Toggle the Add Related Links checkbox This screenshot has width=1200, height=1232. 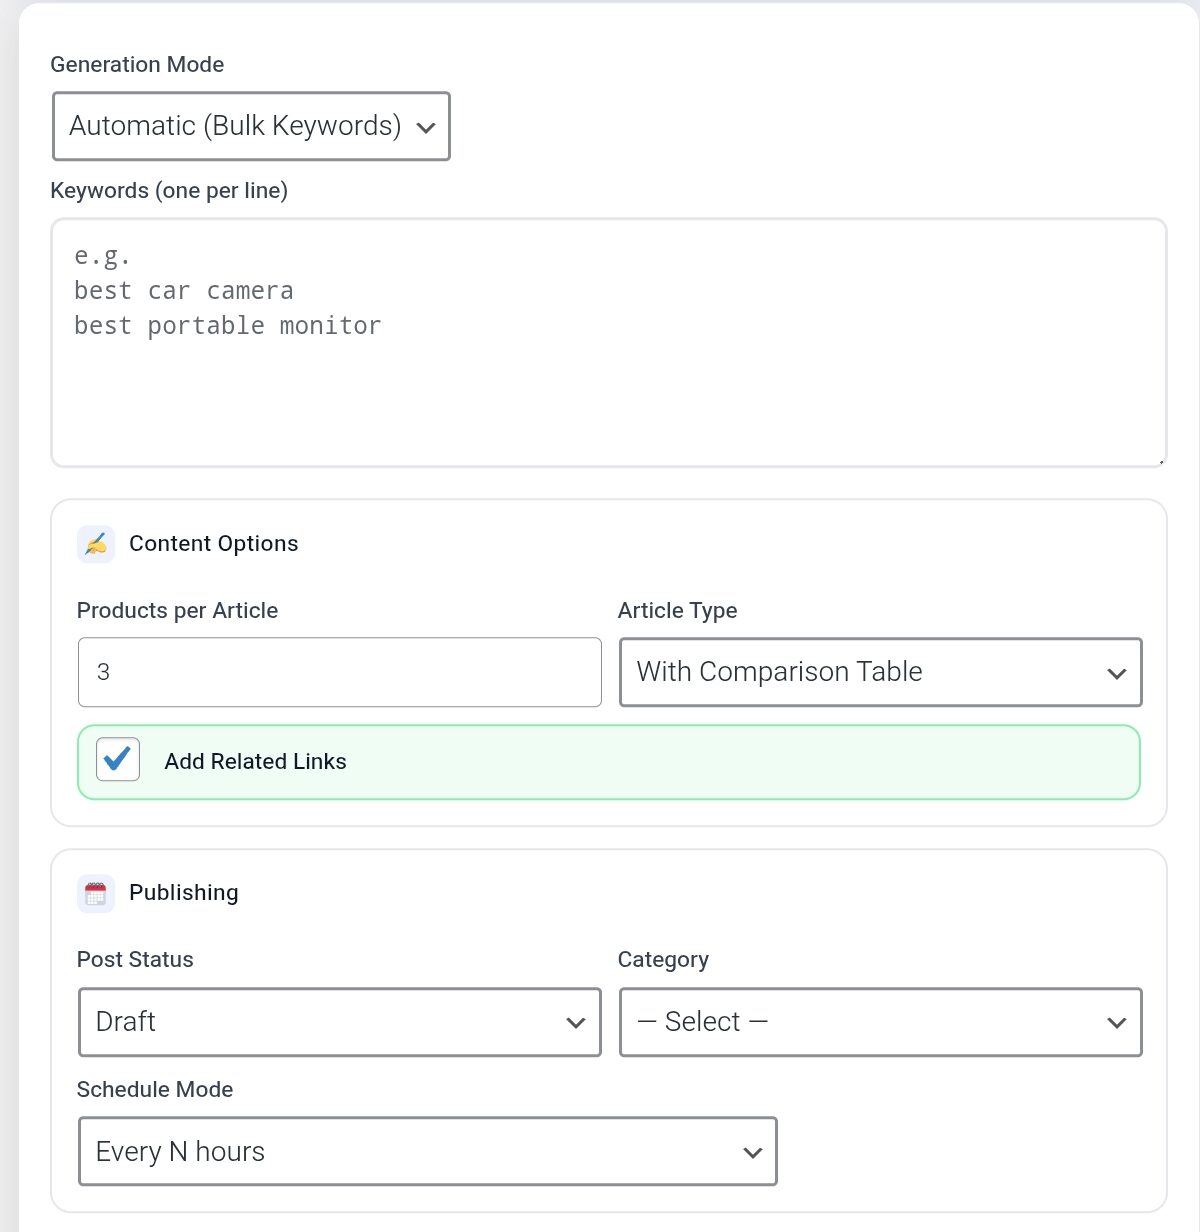click(x=118, y=760)
